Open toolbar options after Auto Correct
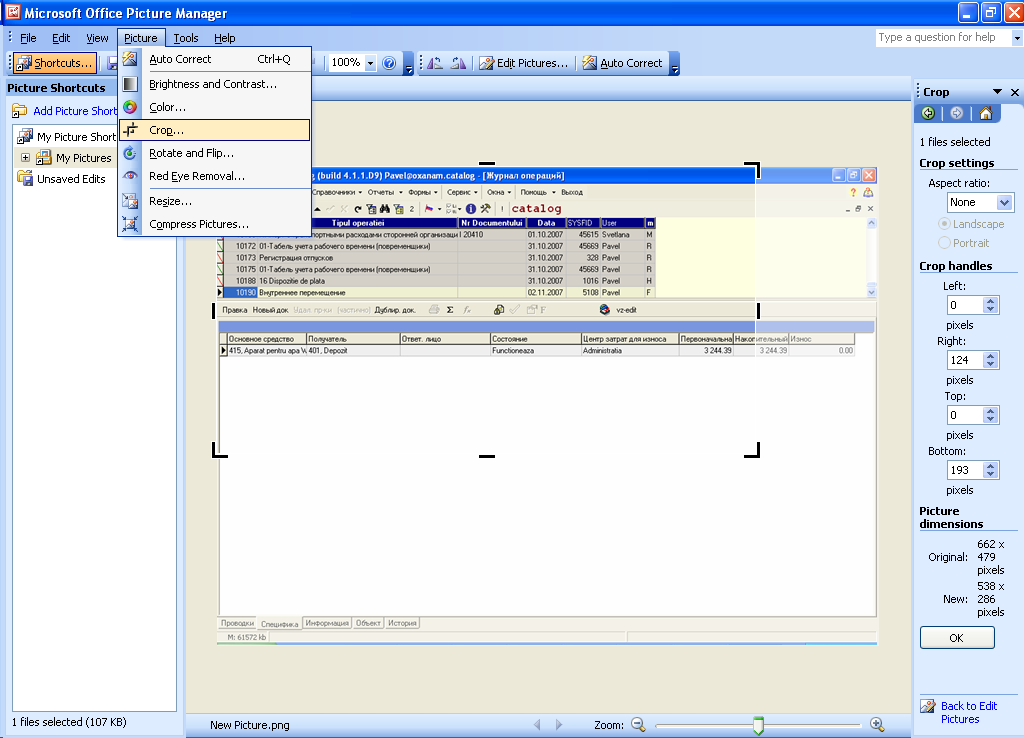The width and height of the screenshot is (1024, 738). click(x=675, y=63)
